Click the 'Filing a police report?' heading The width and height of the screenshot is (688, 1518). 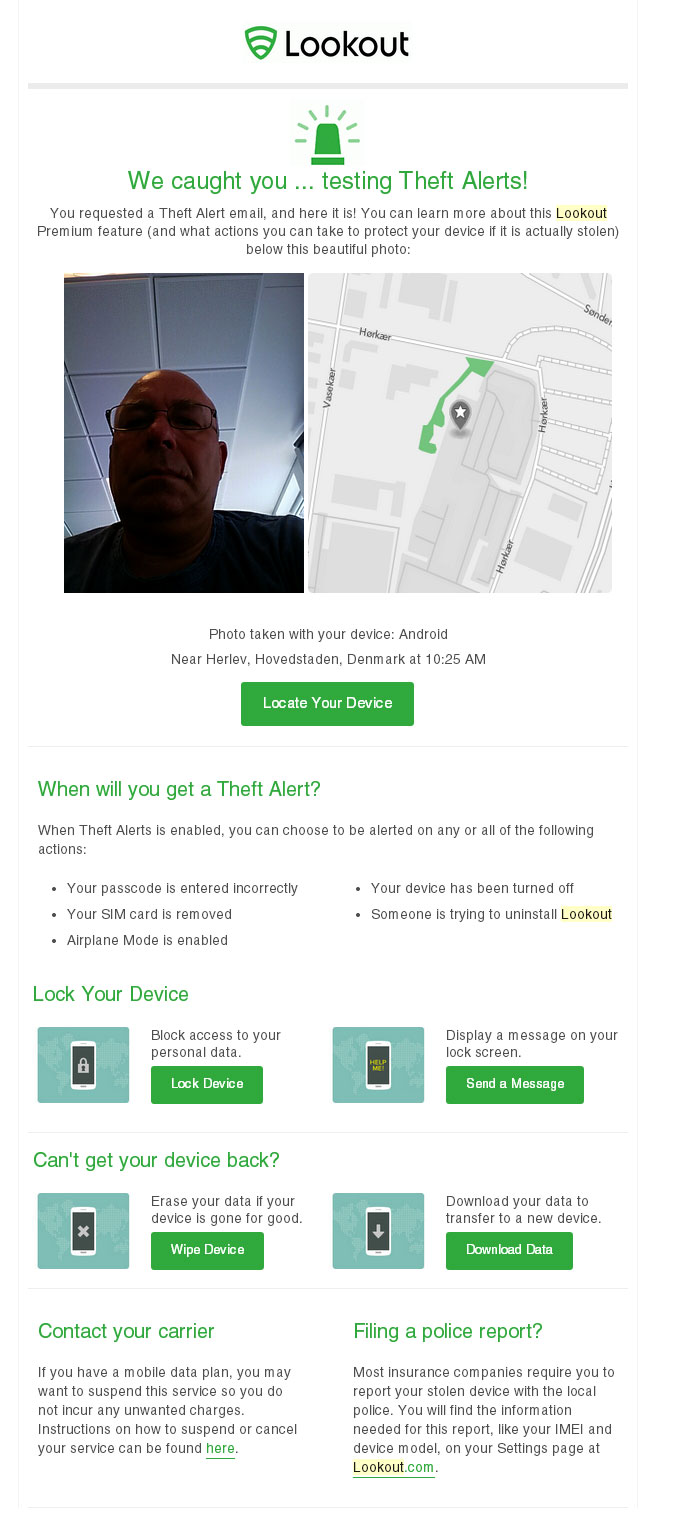tap(448, 1331)
